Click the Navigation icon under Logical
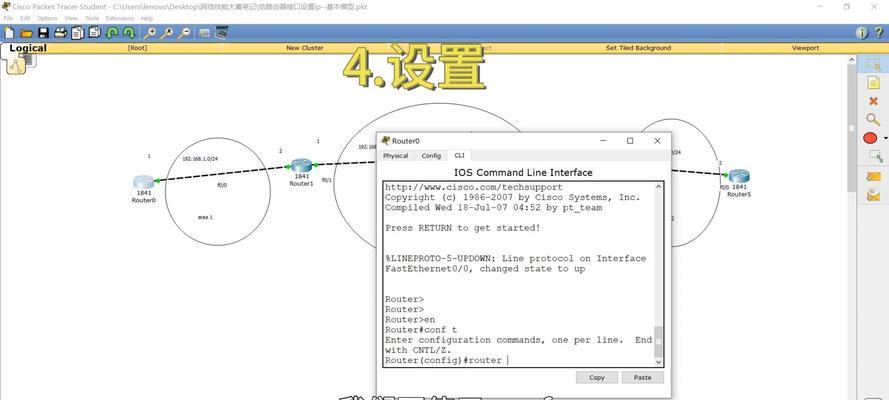The height and width of the screenshot is (400, 889). [15, 66]
